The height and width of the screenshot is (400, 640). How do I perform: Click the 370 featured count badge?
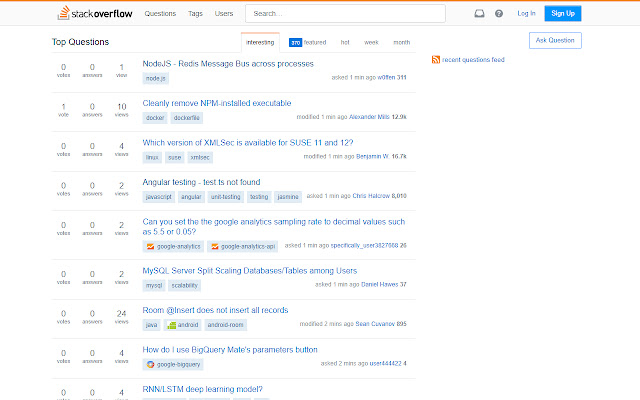click(296, 42)
